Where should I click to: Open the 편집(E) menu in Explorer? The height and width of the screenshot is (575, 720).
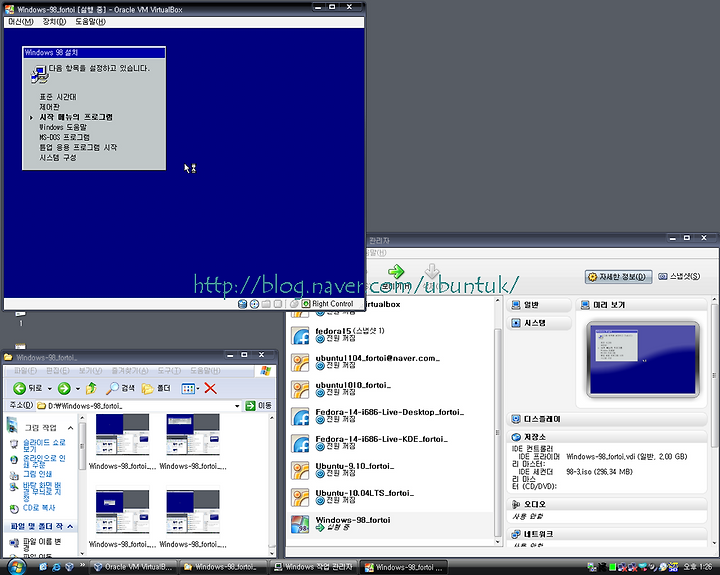tap(57, 370)
